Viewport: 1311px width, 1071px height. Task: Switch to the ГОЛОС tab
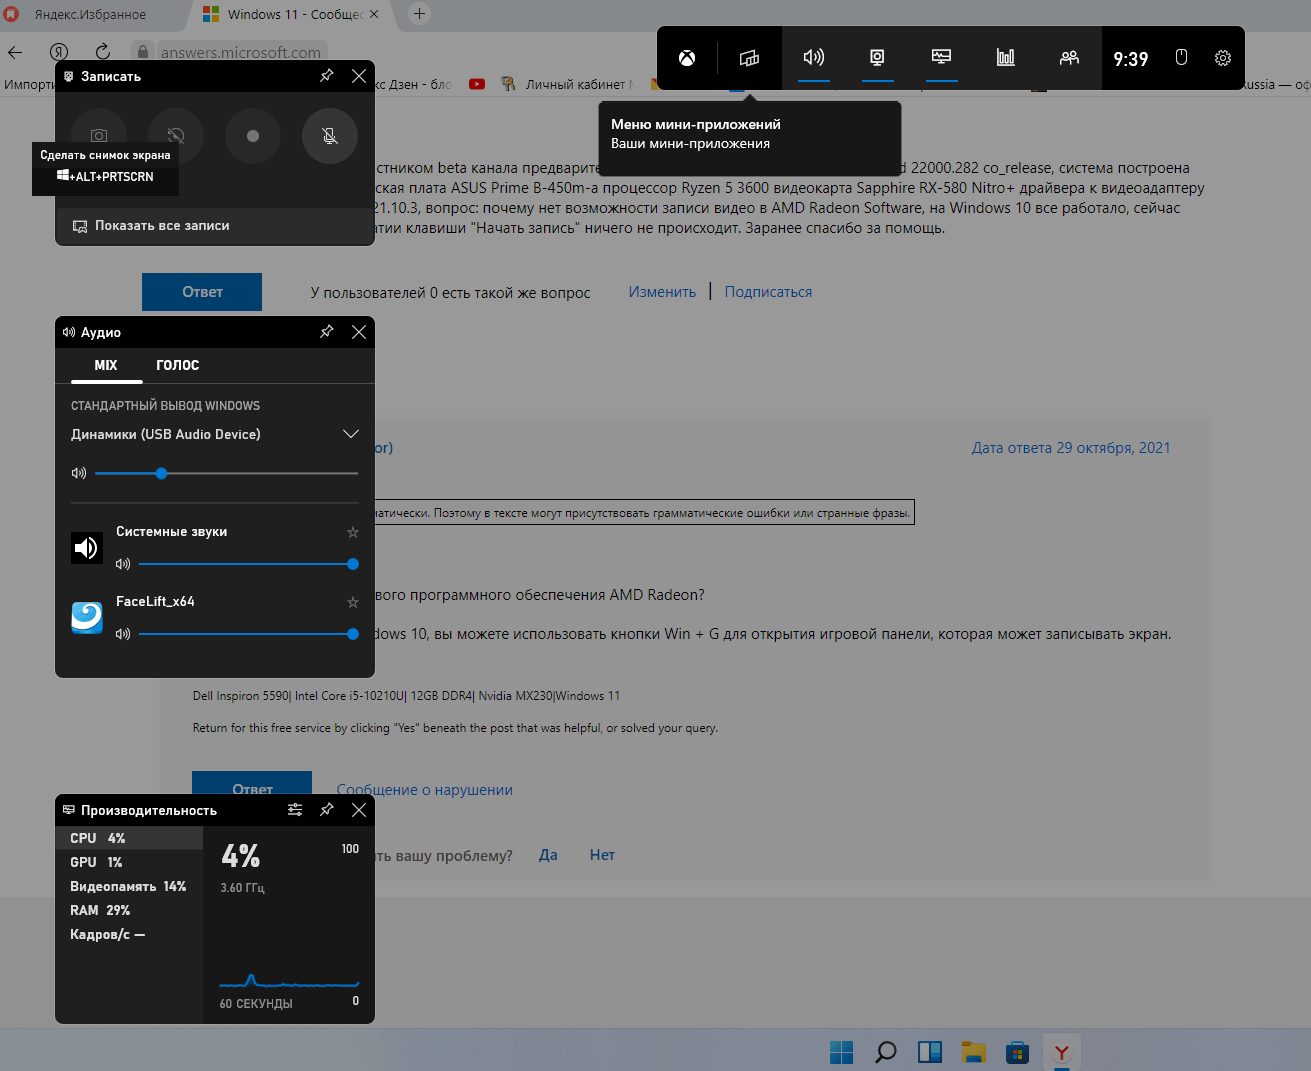tap(177, 365)
